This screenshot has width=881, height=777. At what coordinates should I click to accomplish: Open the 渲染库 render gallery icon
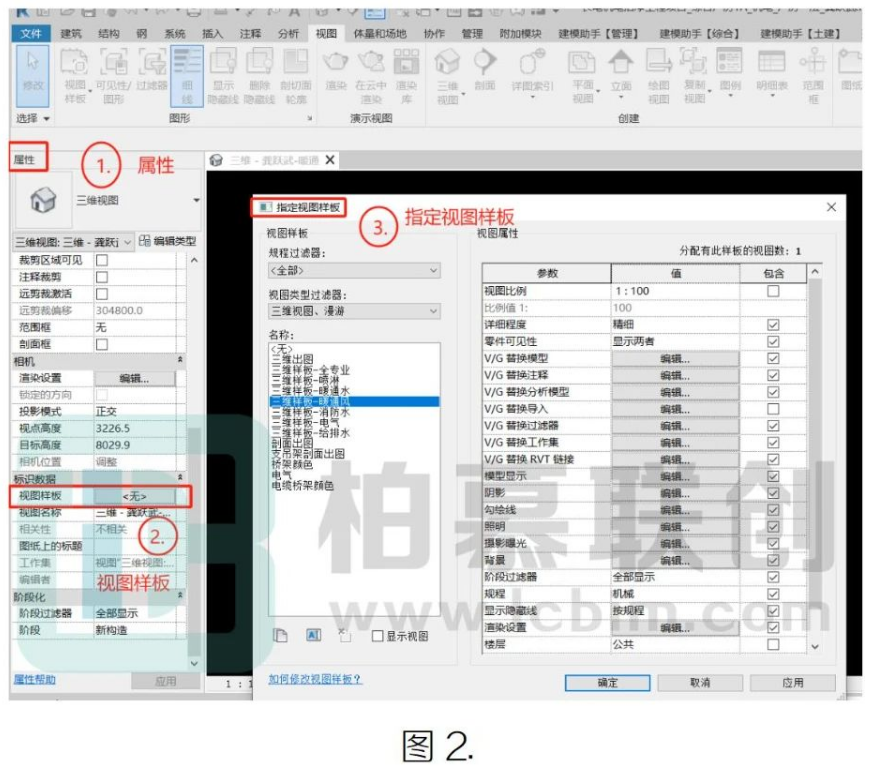[406, 76]
